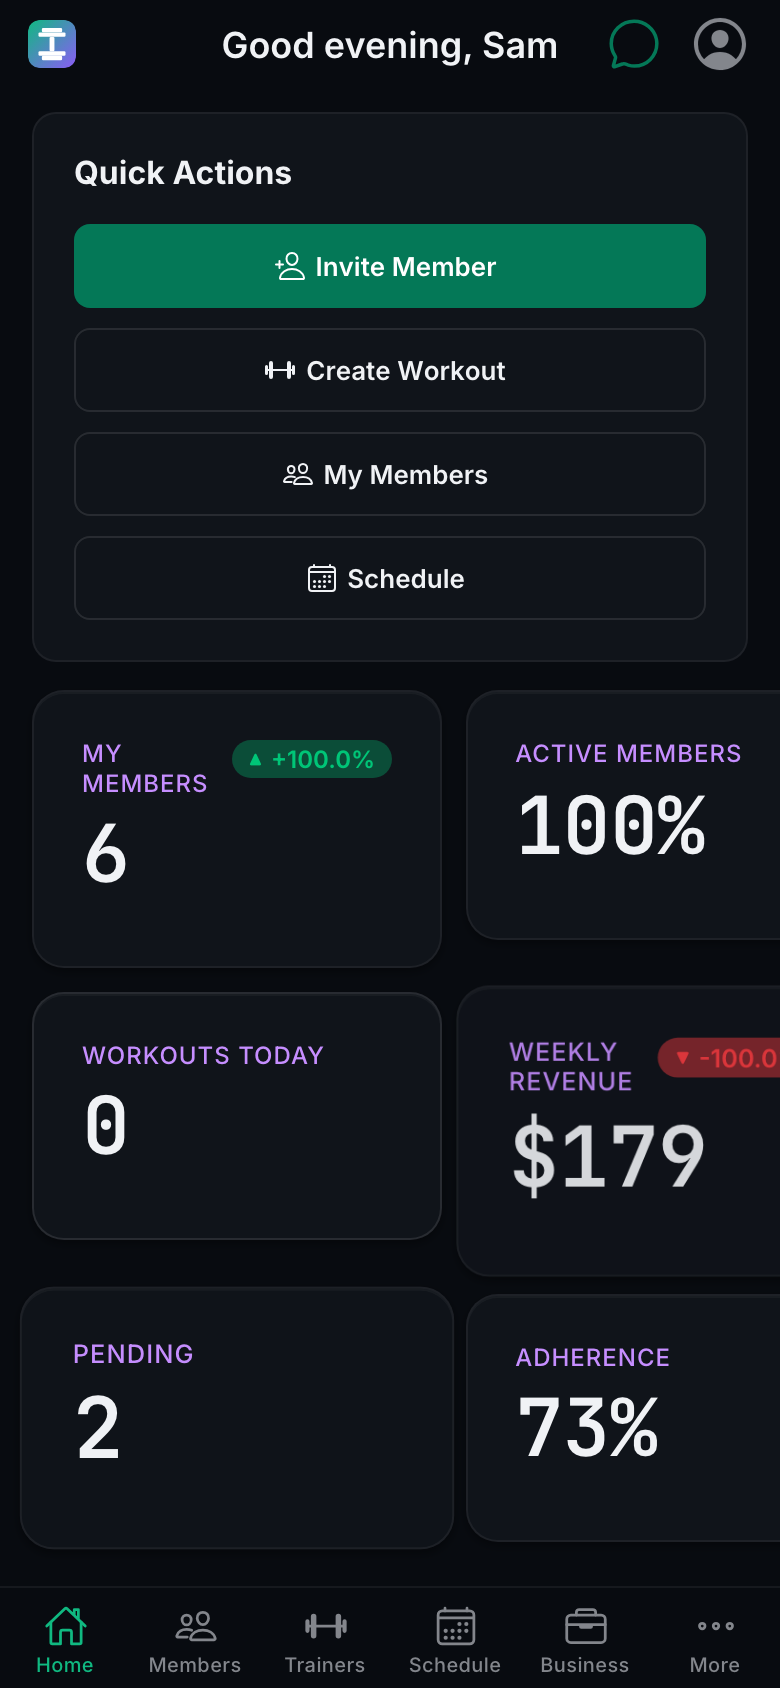Open the Pending requests card

click(x=237, y=1418)
